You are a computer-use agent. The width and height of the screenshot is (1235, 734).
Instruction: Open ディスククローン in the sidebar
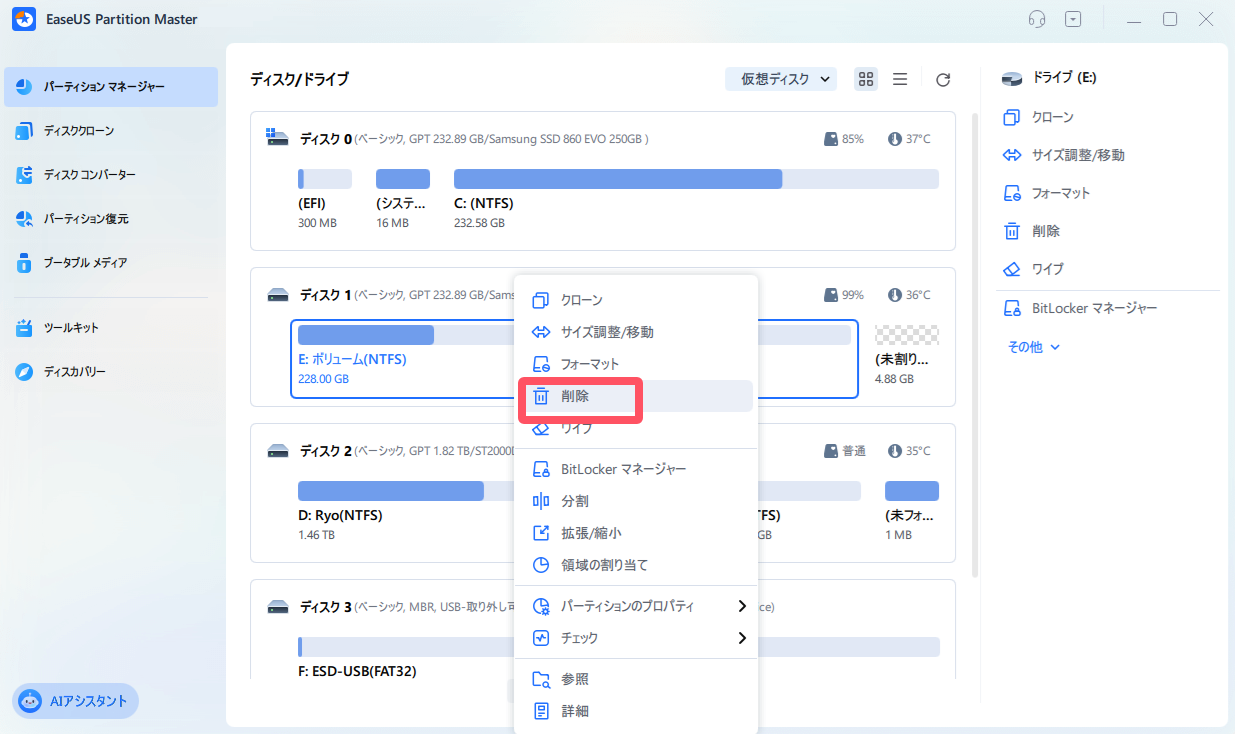78,131
